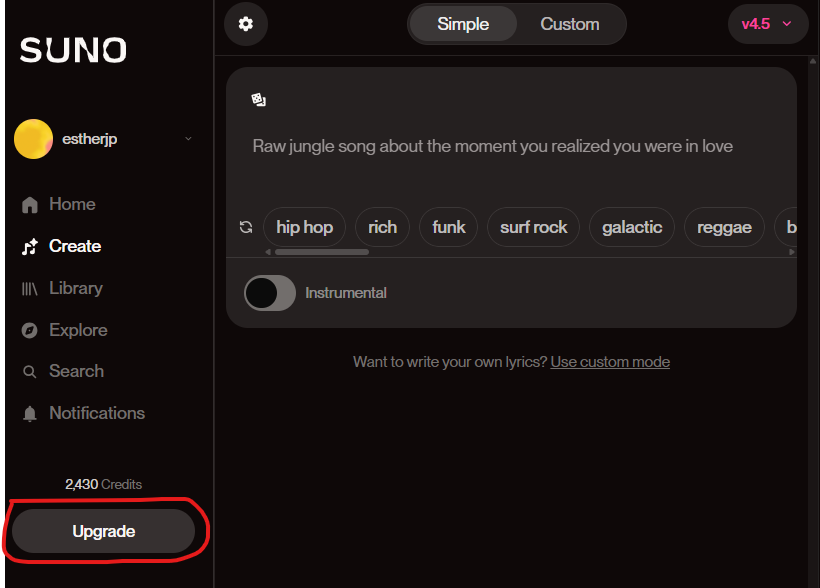The image size is (820, 588).
Task: Click the style tags horizontal scrollbar
Action: point(322,252)
